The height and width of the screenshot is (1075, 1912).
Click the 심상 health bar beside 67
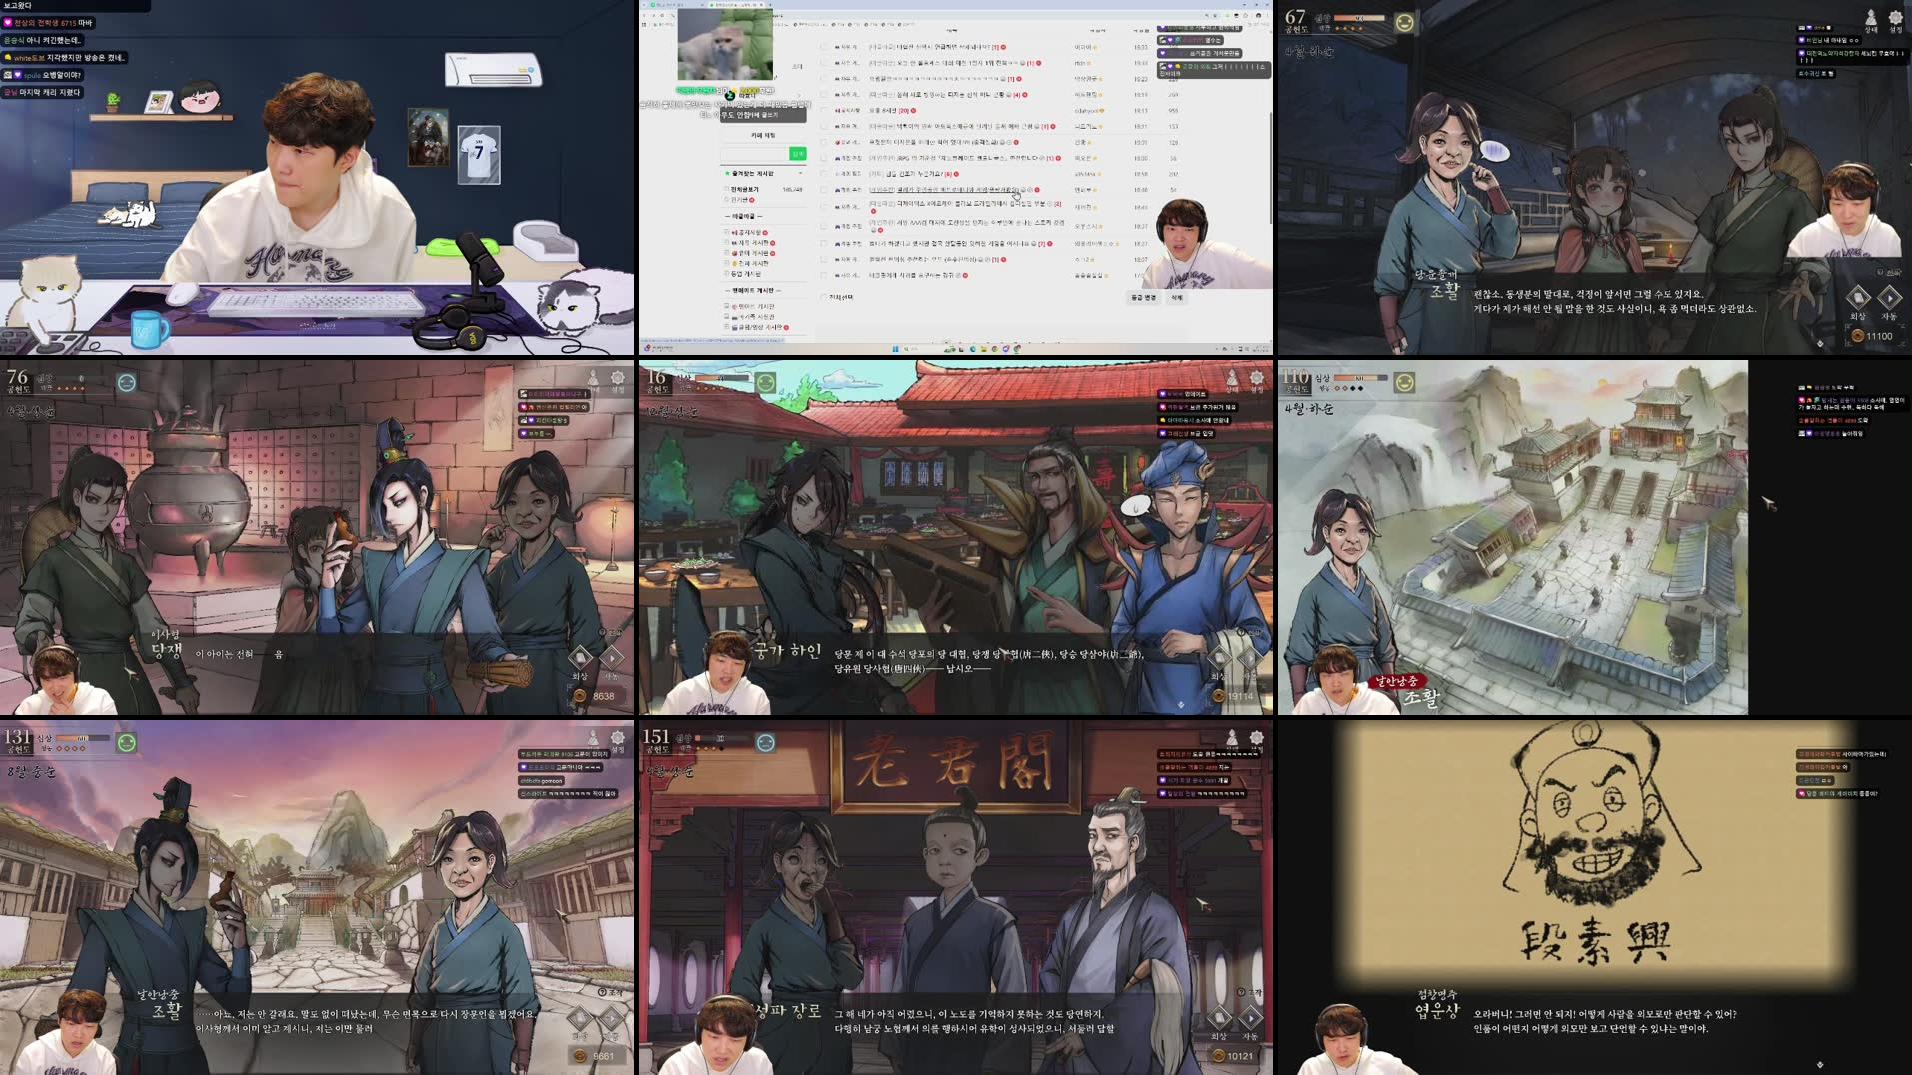point(1360,18)
